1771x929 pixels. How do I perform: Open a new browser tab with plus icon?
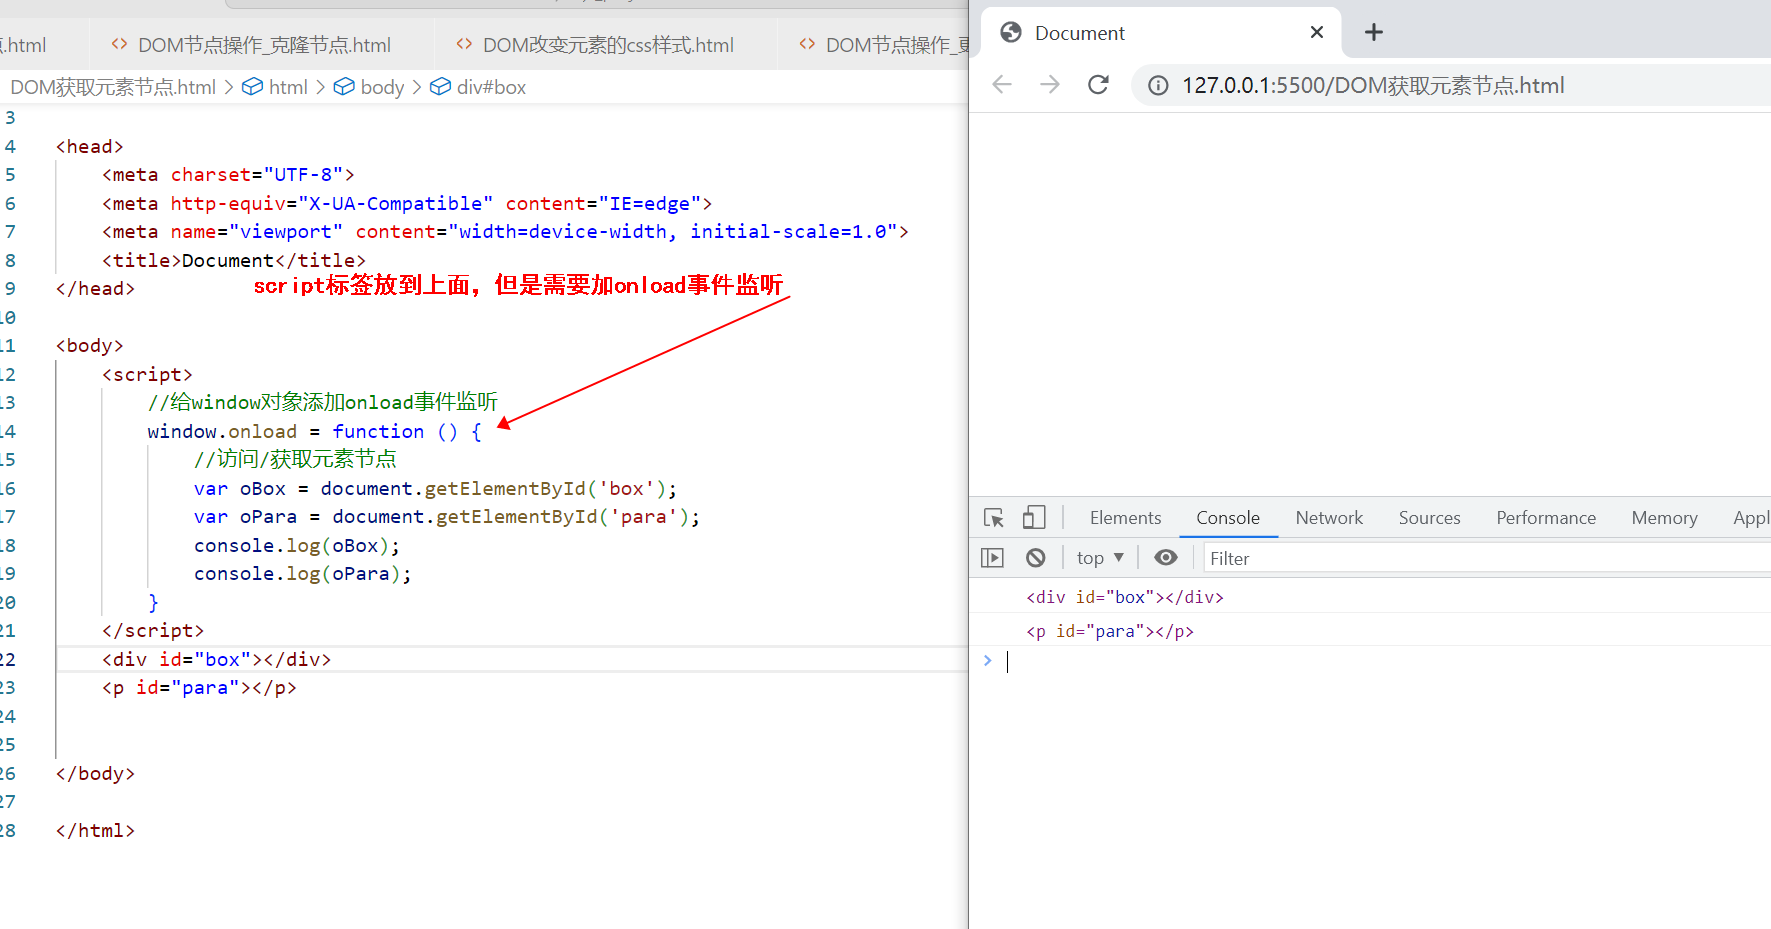click(1374, 32)
